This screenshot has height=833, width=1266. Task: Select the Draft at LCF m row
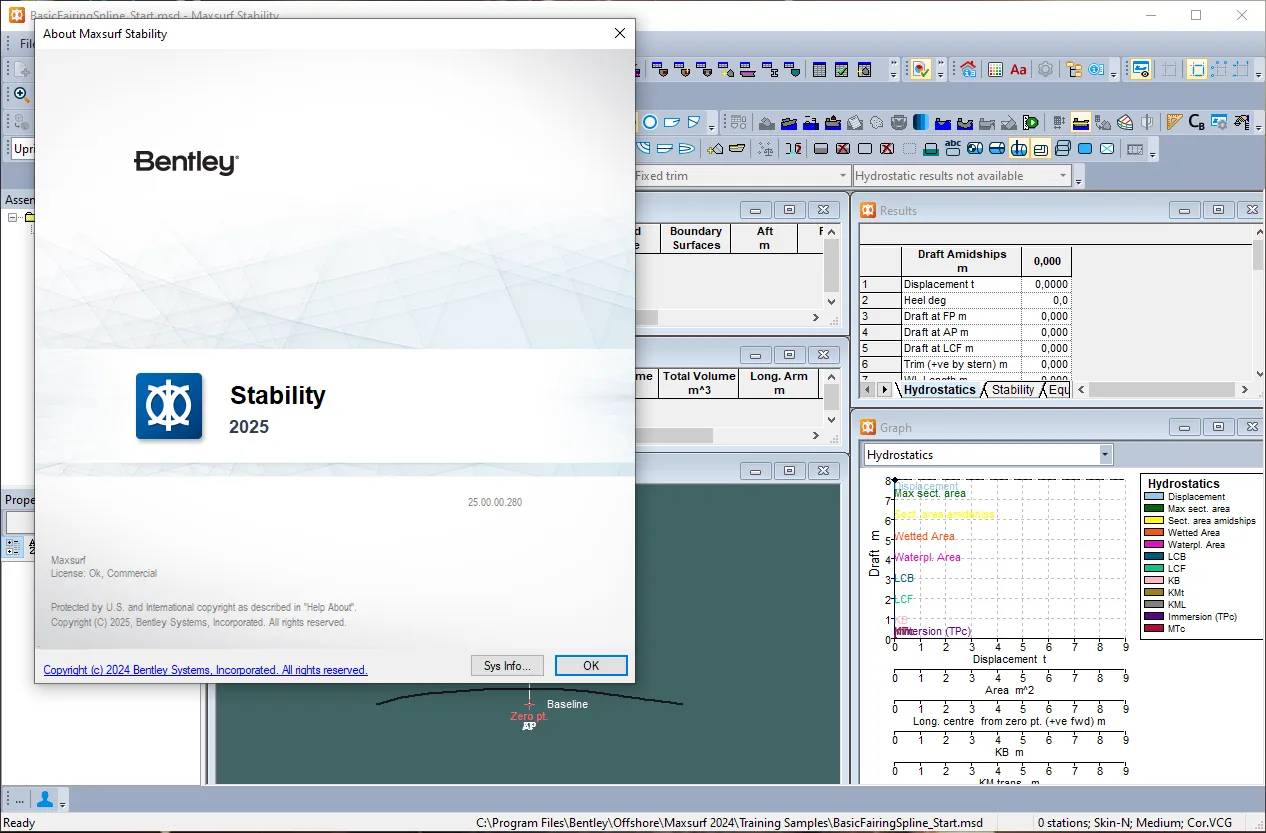coord(965,348)
